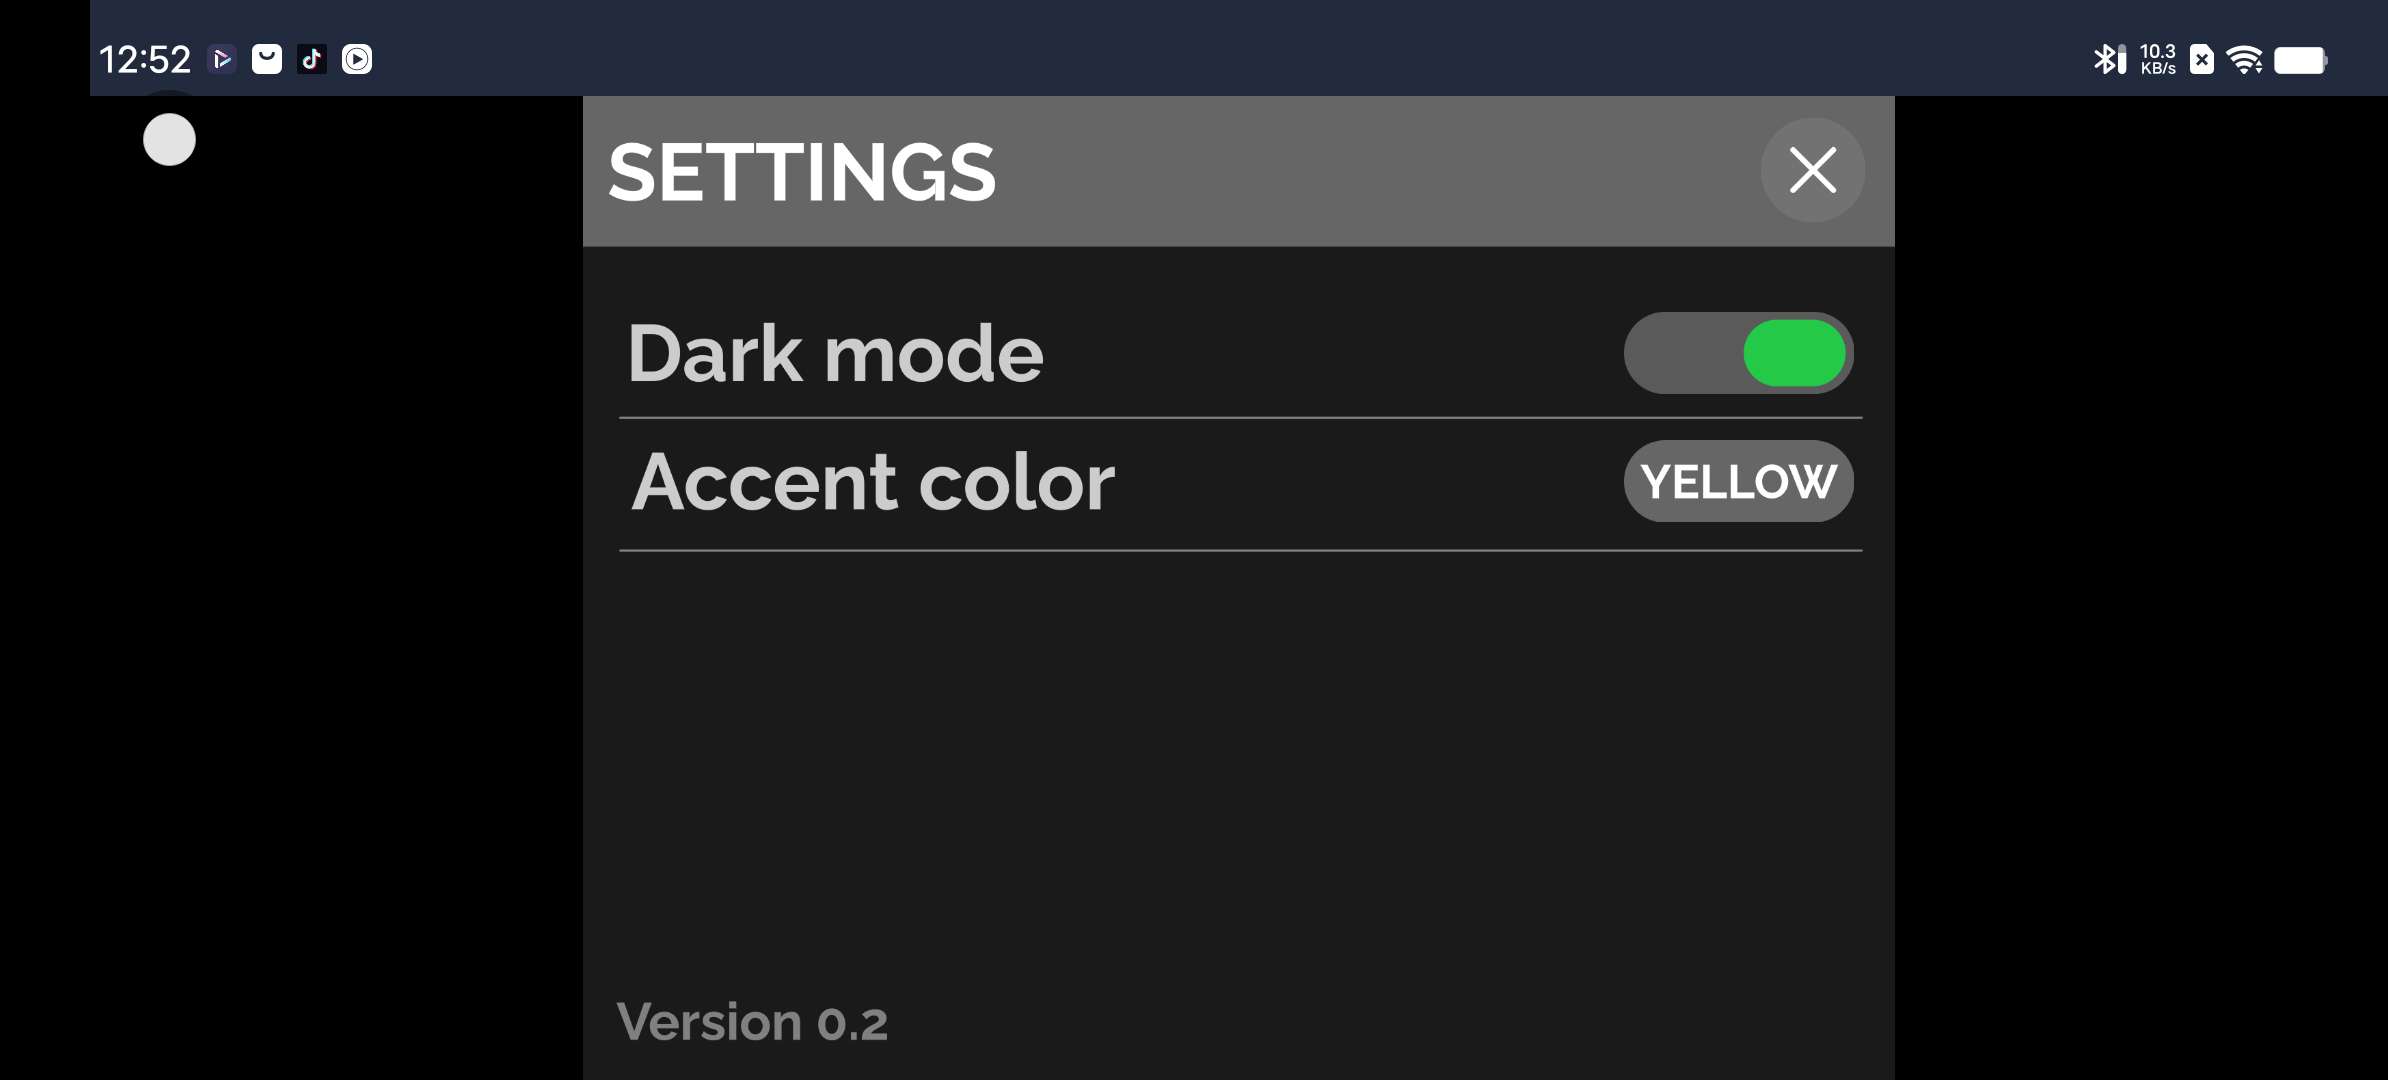This screenshot has width=2388, height=1080.
Task: Tap the Bluetooth status icon
Action: [x=2104, y=60]
